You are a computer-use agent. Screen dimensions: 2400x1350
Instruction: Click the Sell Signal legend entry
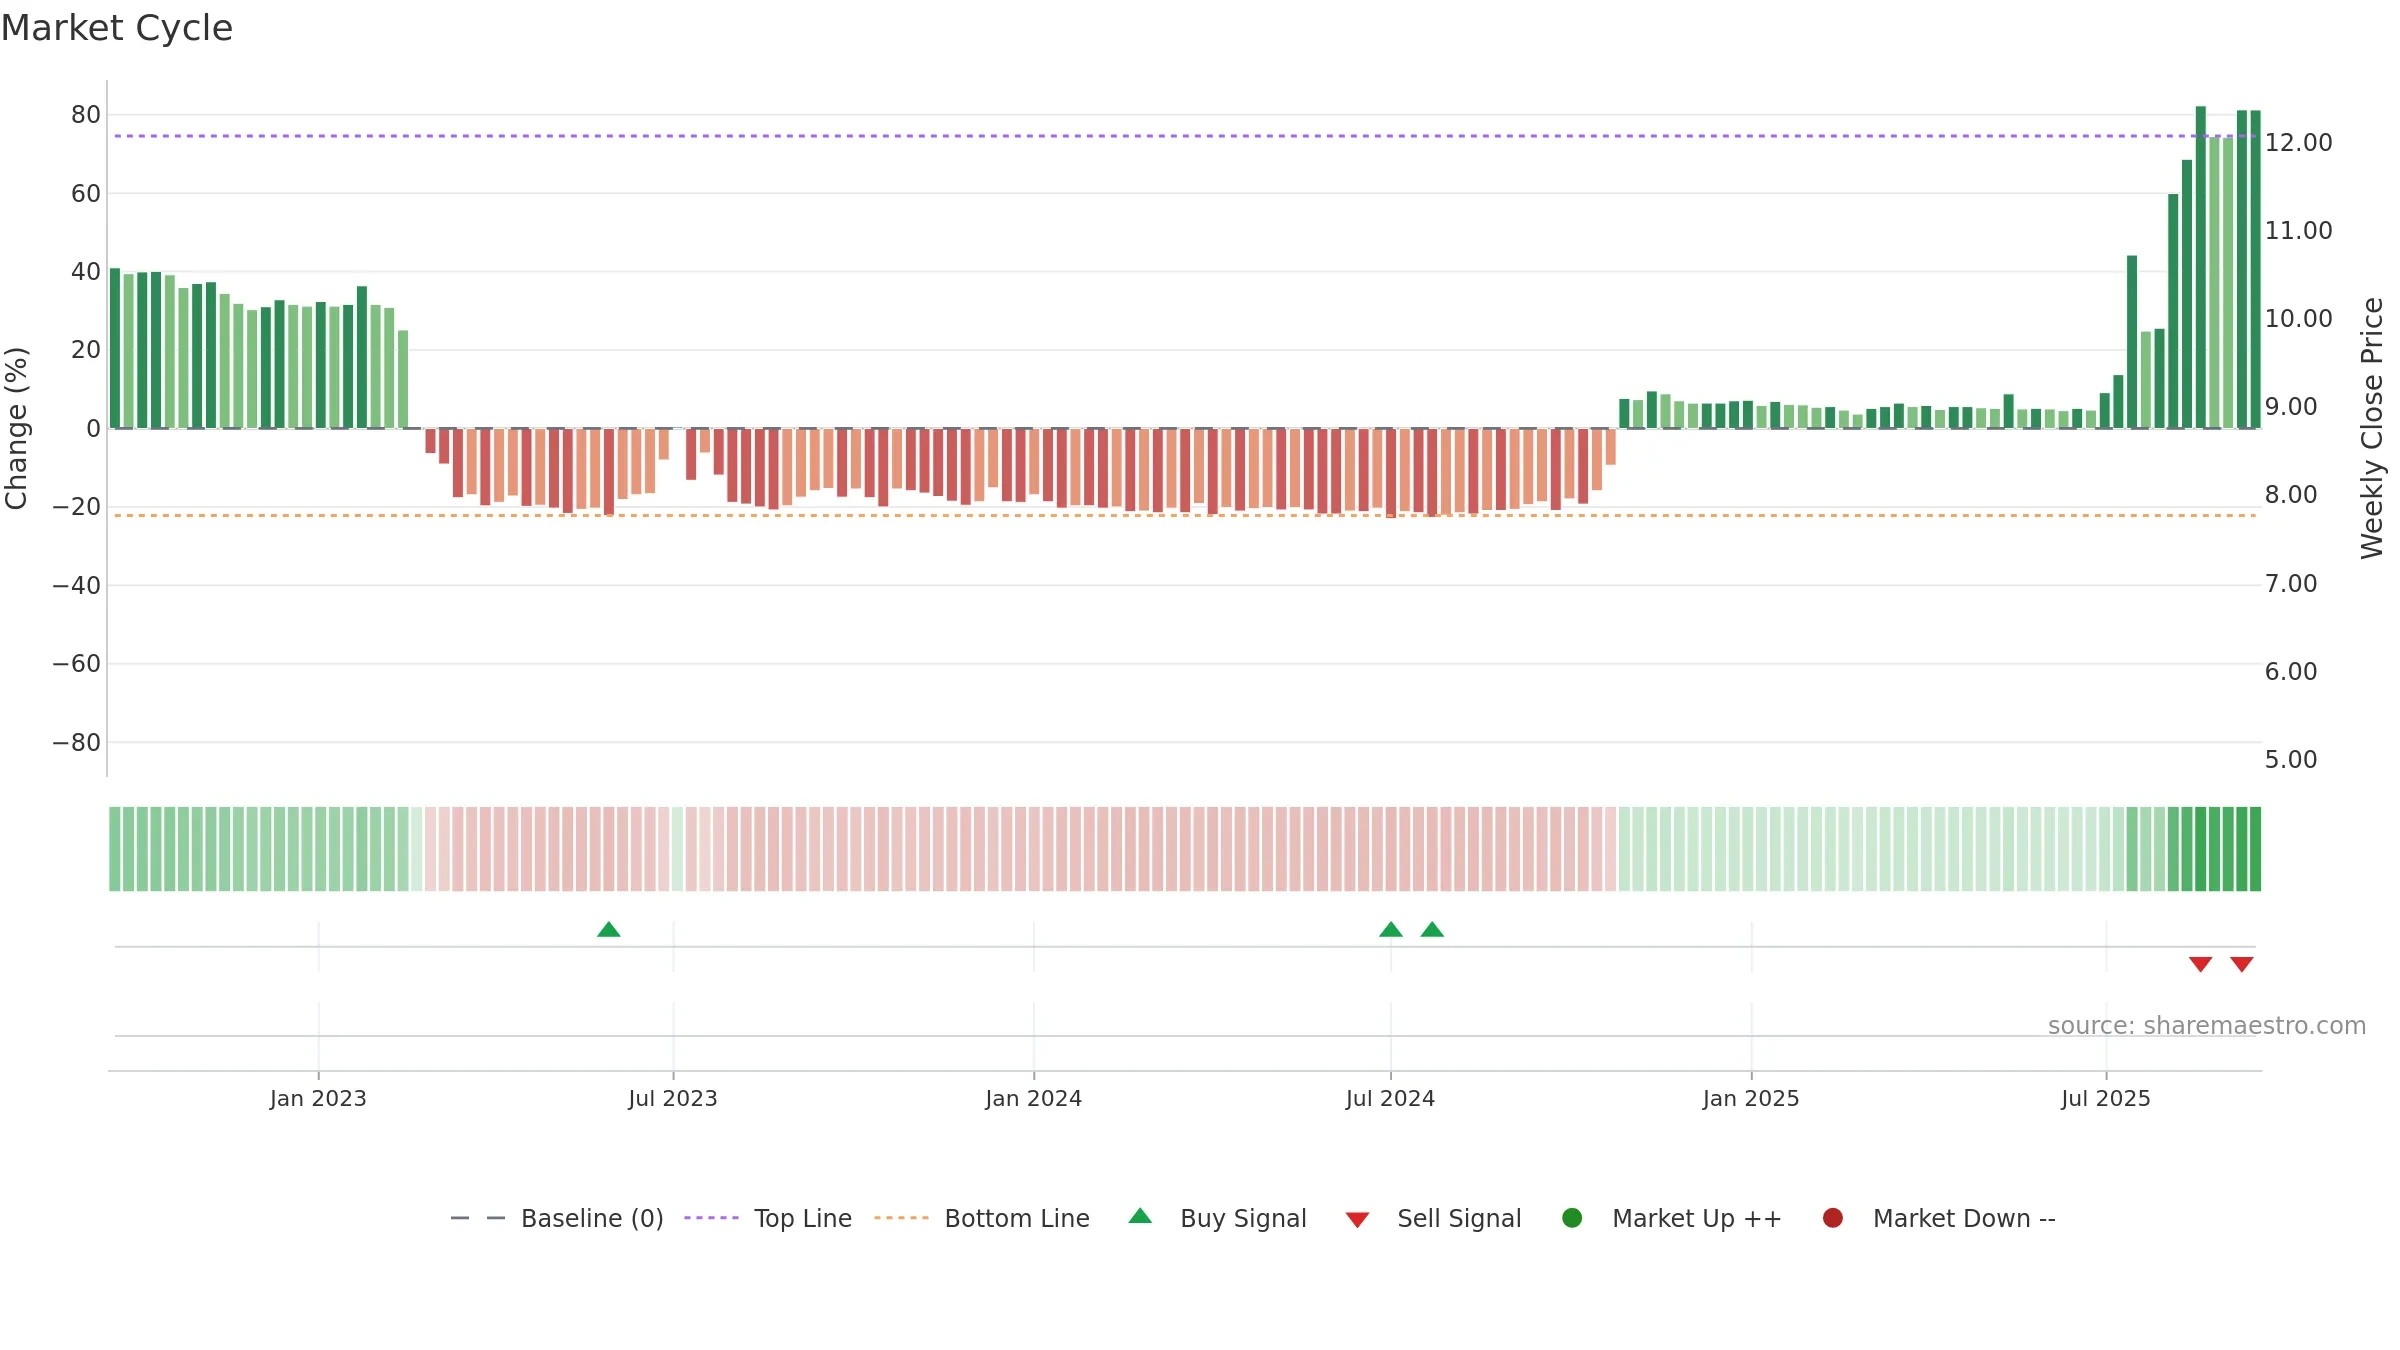(x=1433, y=1218)
